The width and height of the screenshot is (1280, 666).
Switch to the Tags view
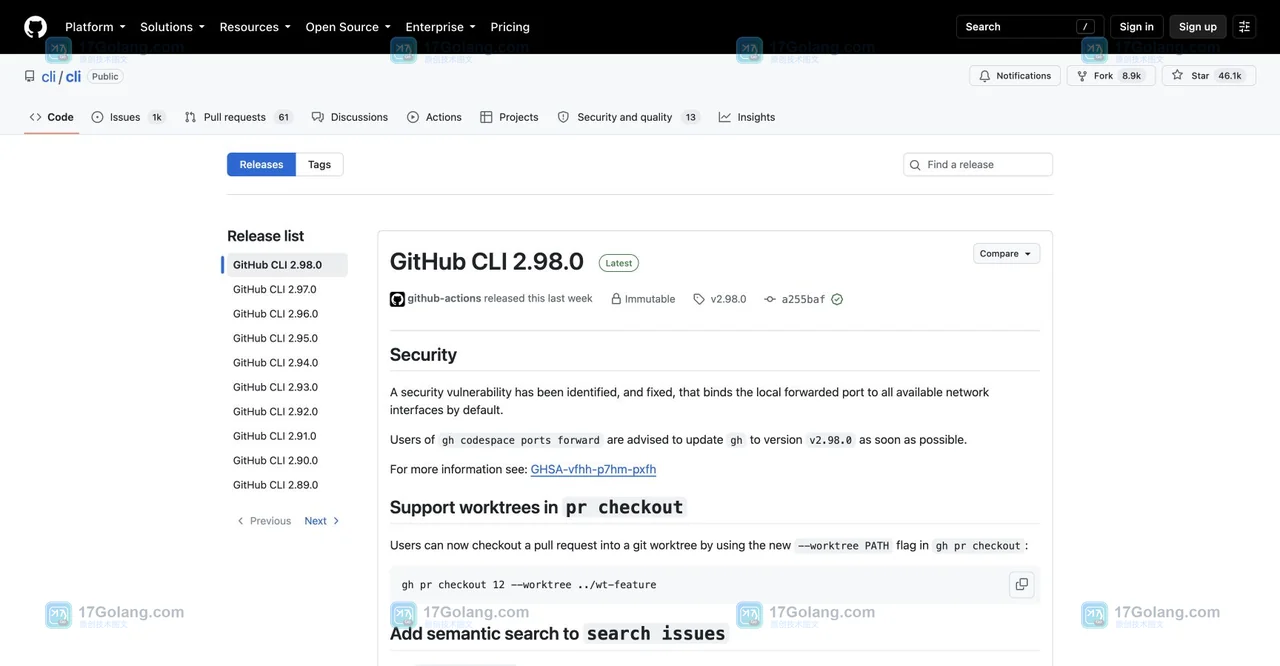pos(320,165)
